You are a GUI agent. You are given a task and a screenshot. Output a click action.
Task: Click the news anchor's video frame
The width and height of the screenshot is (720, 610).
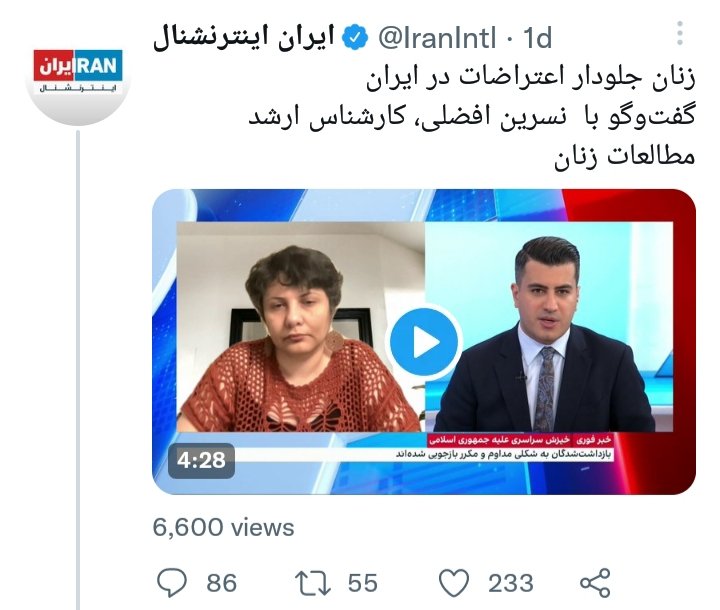pos(549,327)
